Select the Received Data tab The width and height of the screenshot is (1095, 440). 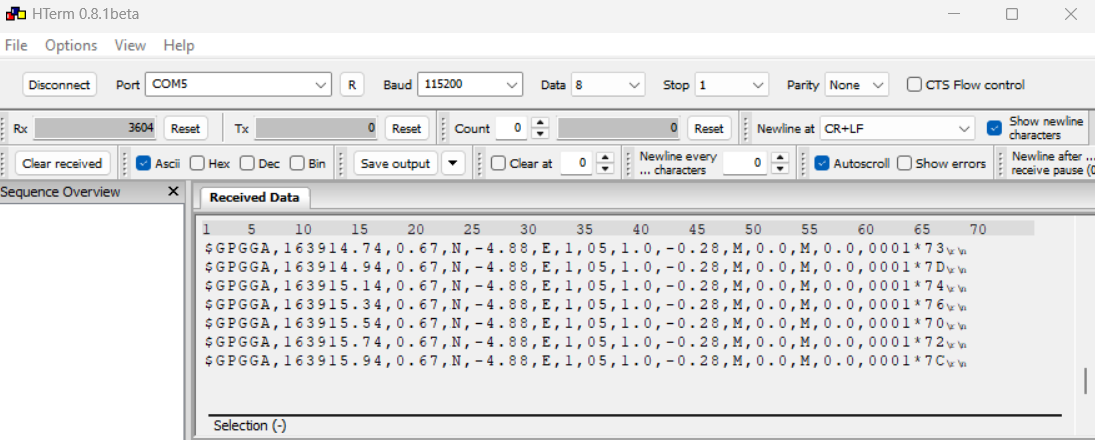(x=254, y=197)
